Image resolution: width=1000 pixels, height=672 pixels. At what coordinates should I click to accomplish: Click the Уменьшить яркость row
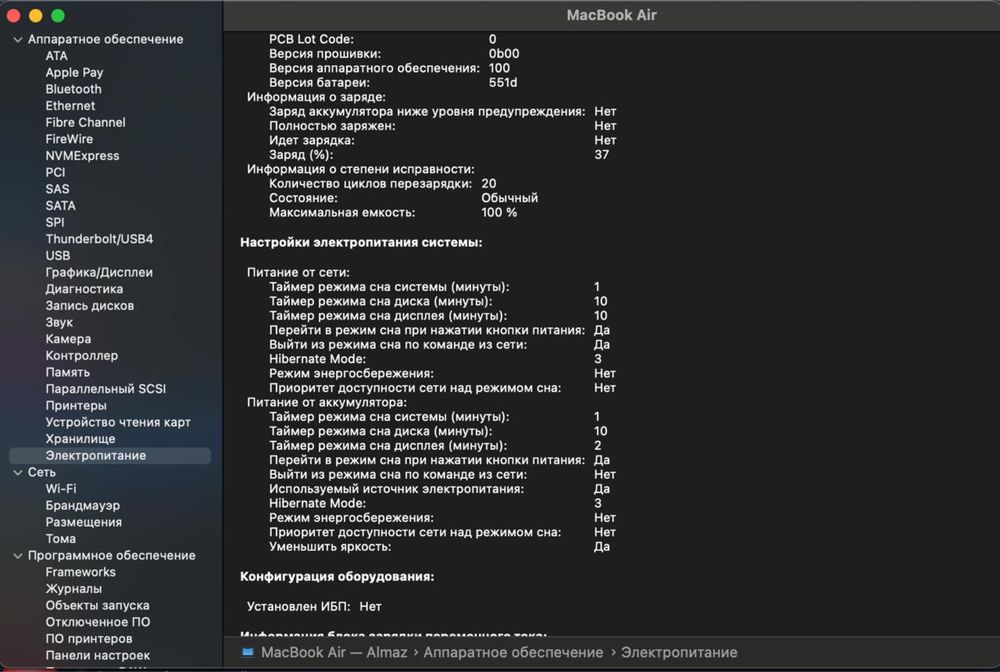pos(439,547)
